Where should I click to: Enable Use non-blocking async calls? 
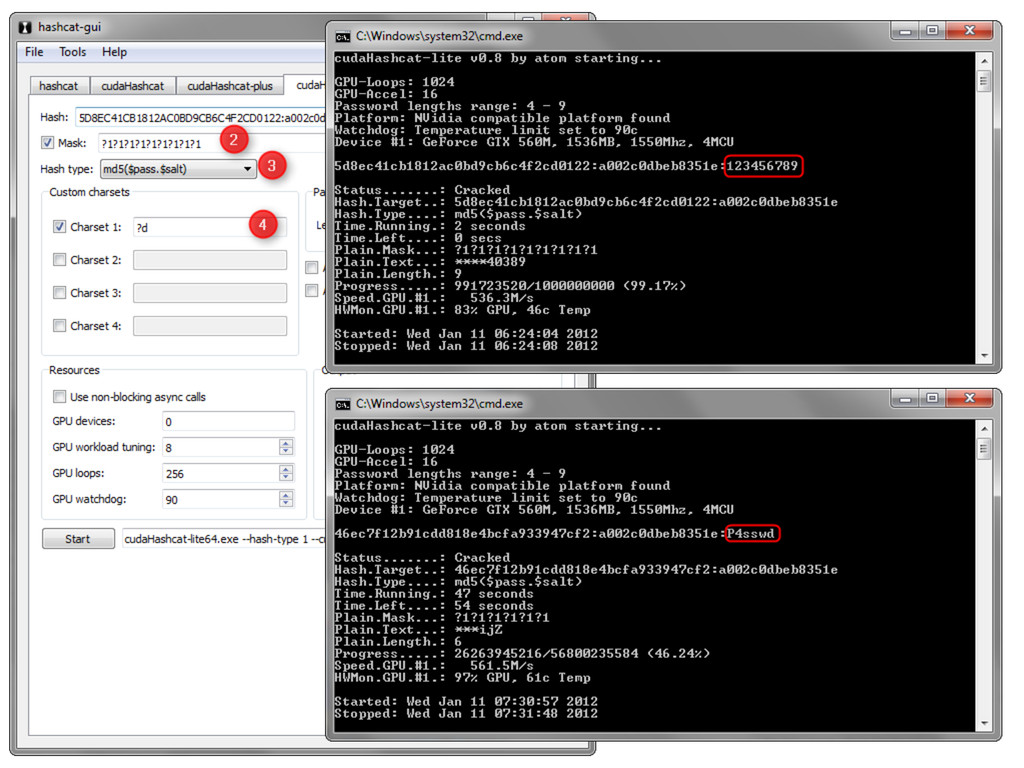click(x=59, y=397)
